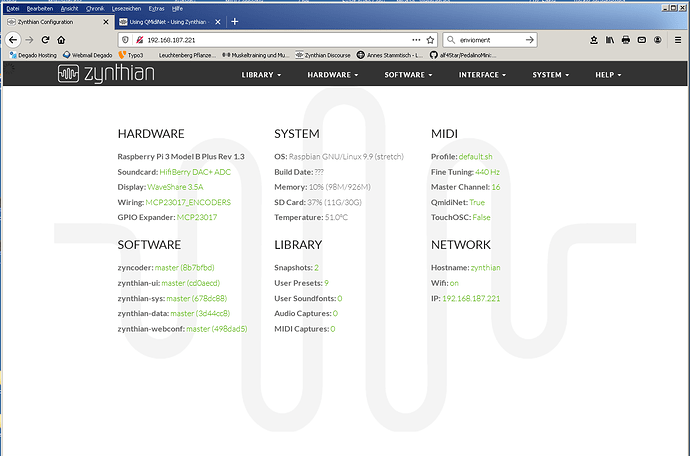Screen dimensions: 690x456
Task: Click the Zynthian logo
Action: click(x=106, y=74)
